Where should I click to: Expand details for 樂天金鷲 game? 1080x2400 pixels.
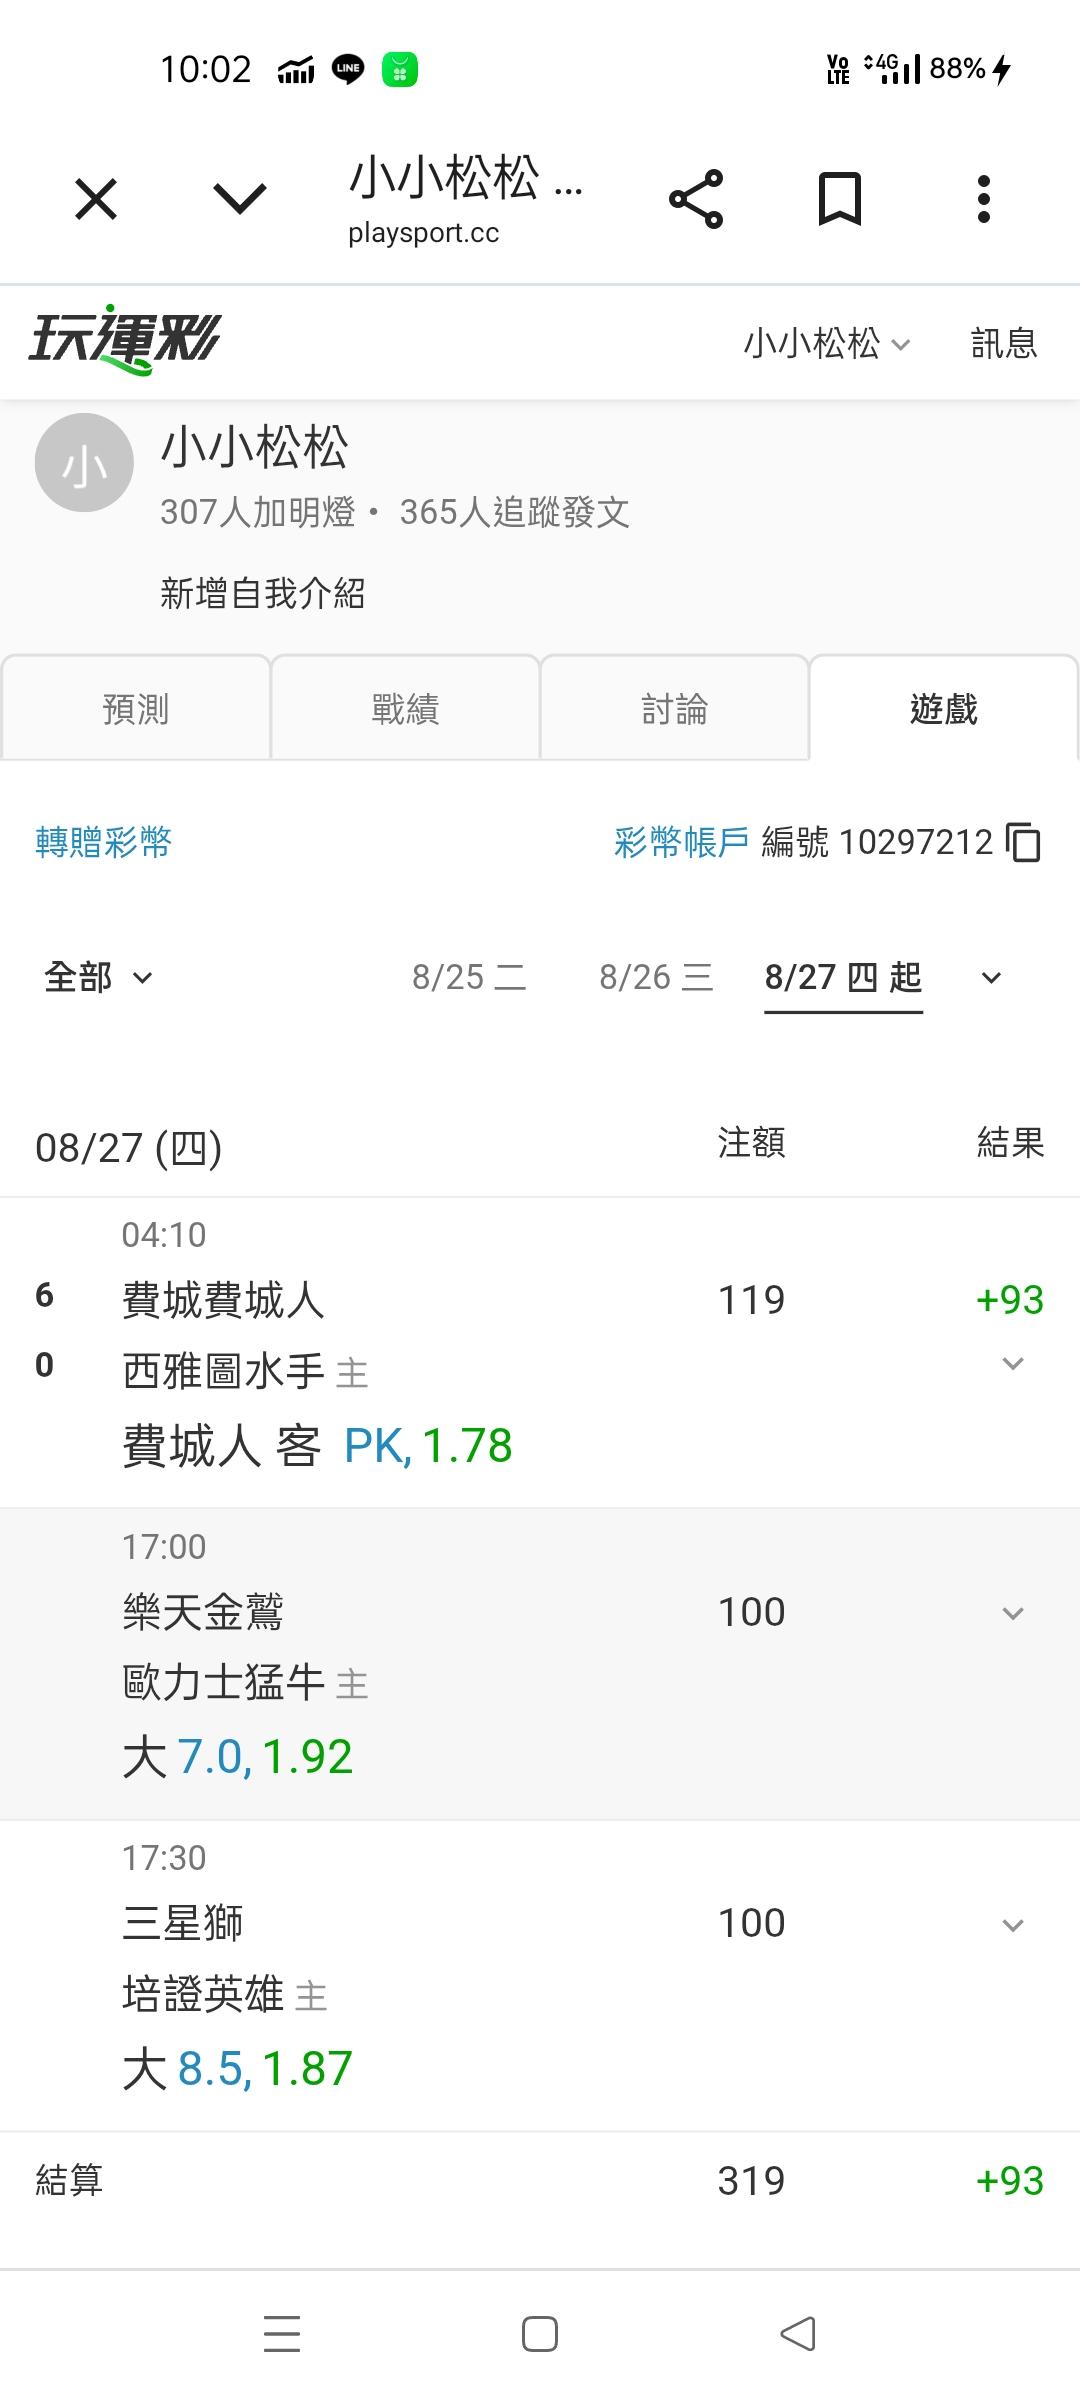pos(1013,1613)
